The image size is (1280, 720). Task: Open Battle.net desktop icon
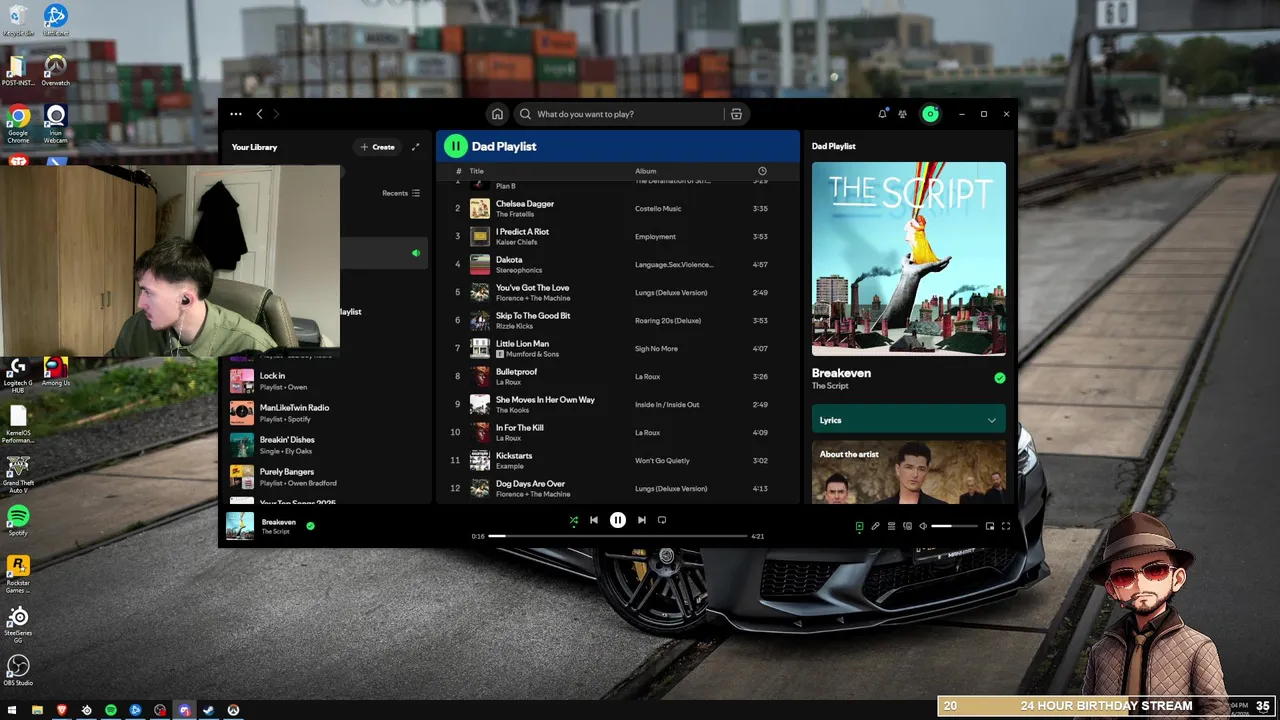[x=56, y=20]
